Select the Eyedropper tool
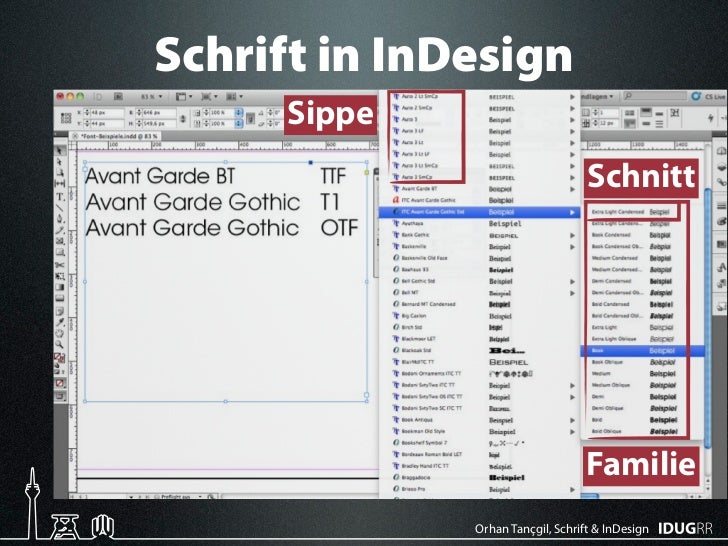 click(60, 322)
